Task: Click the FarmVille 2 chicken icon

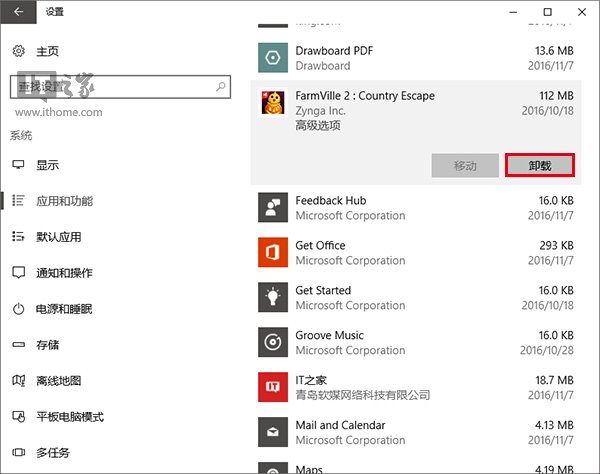Action: (x=273, y=103)
